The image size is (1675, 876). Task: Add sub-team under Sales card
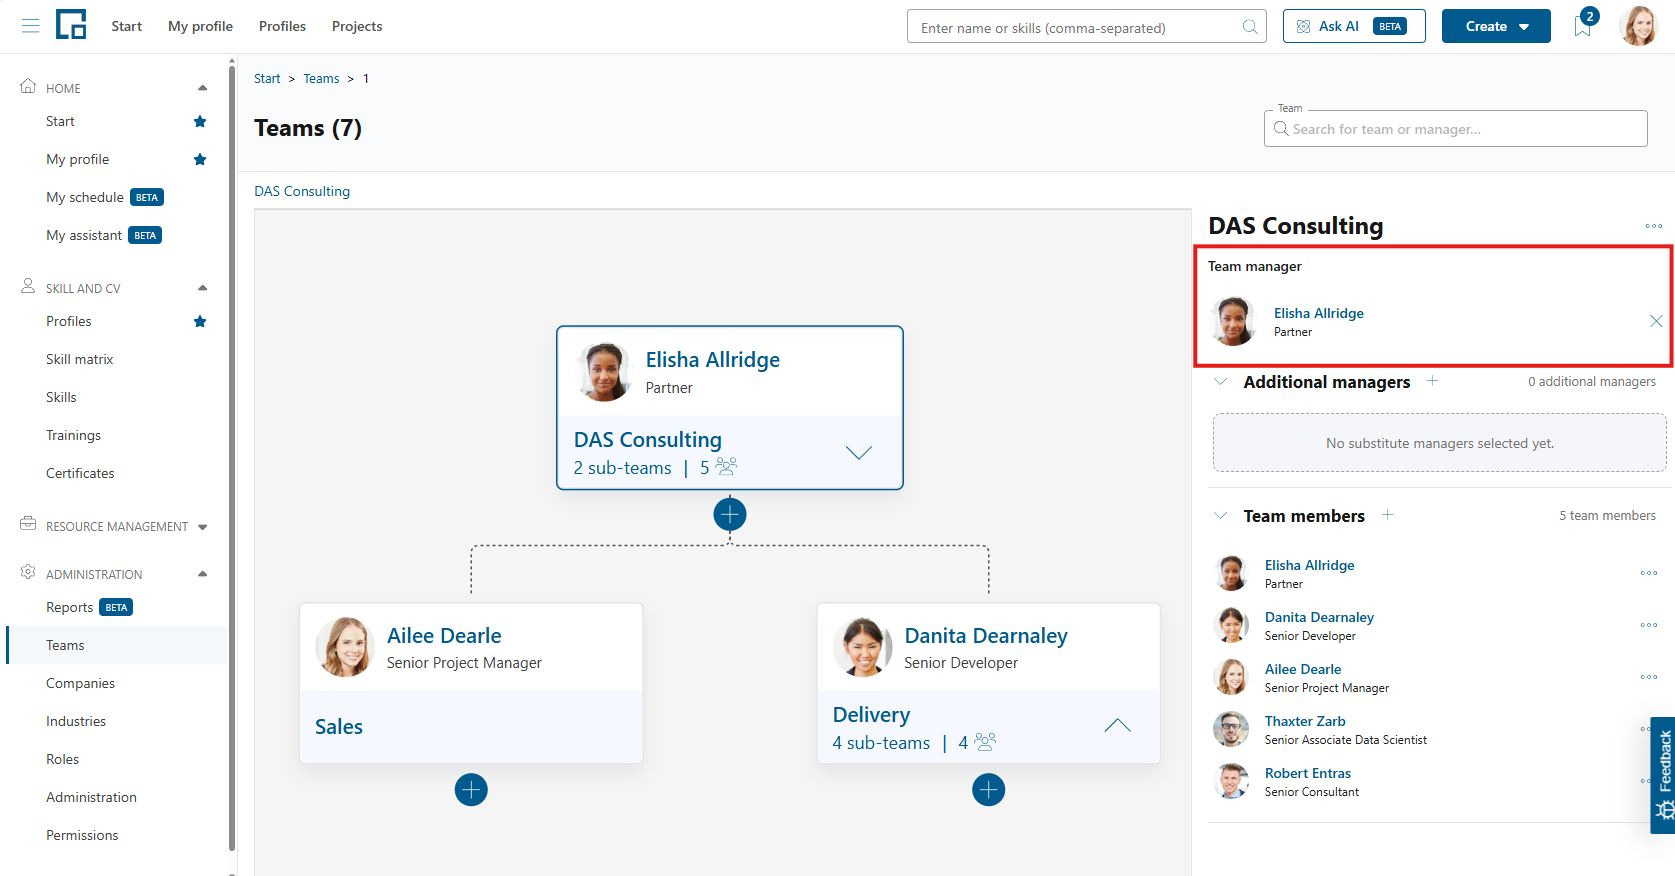pos(471,790)
